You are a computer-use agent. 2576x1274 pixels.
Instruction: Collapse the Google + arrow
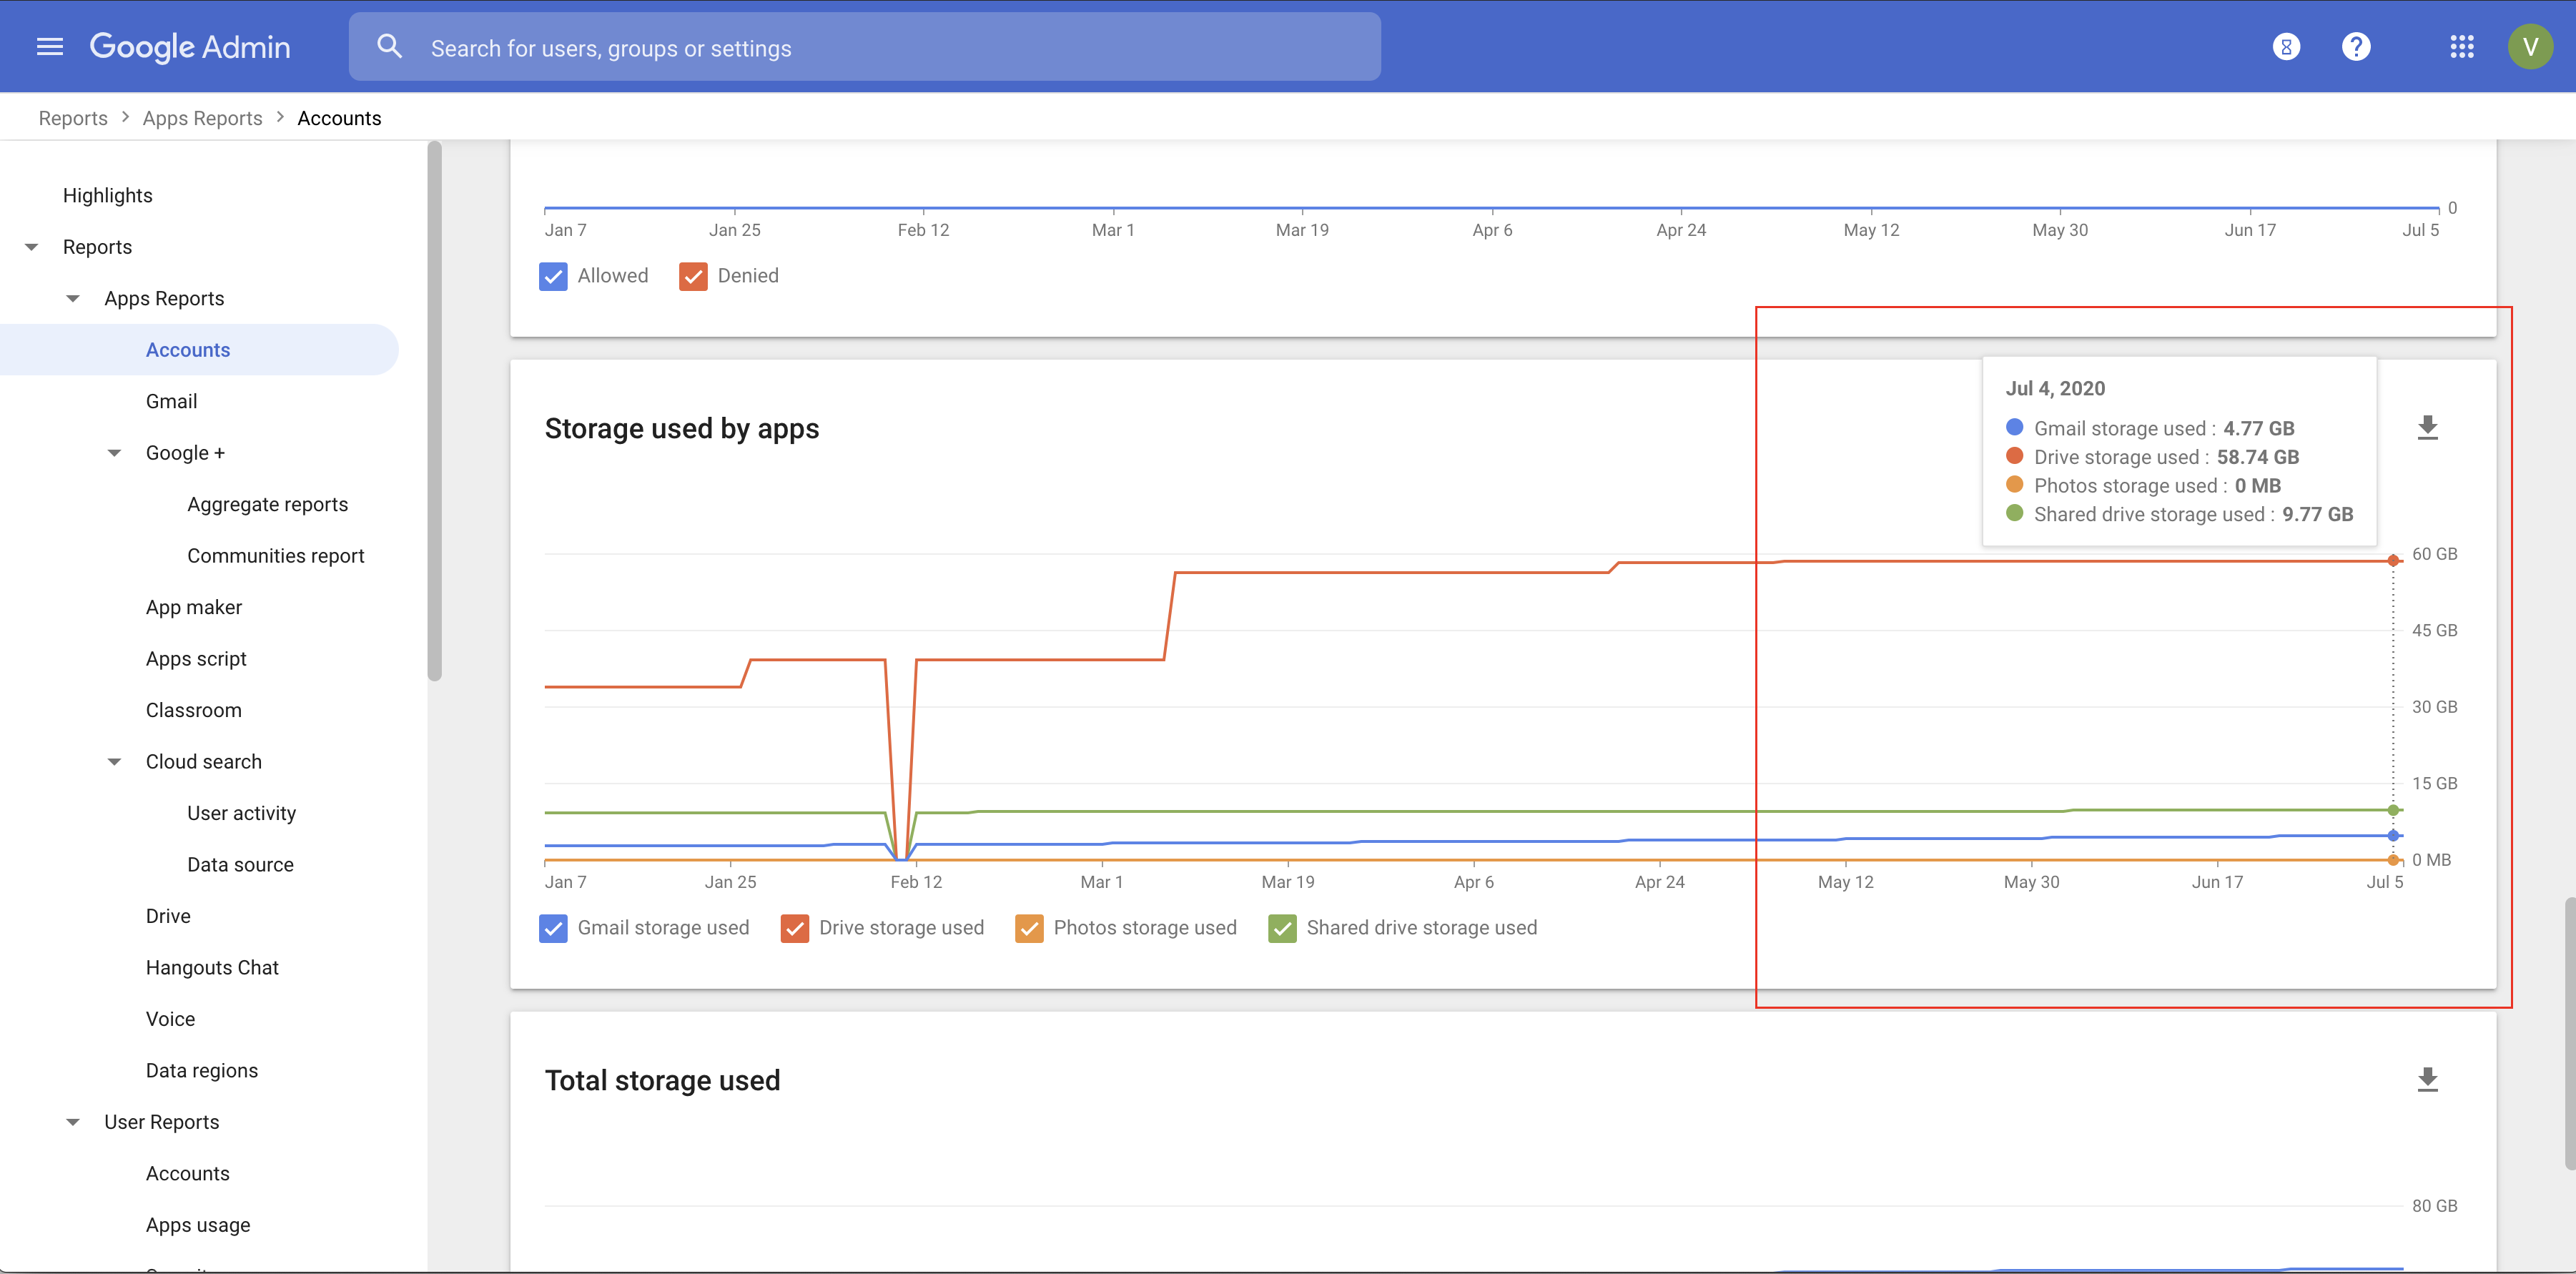tap(115, 453)
